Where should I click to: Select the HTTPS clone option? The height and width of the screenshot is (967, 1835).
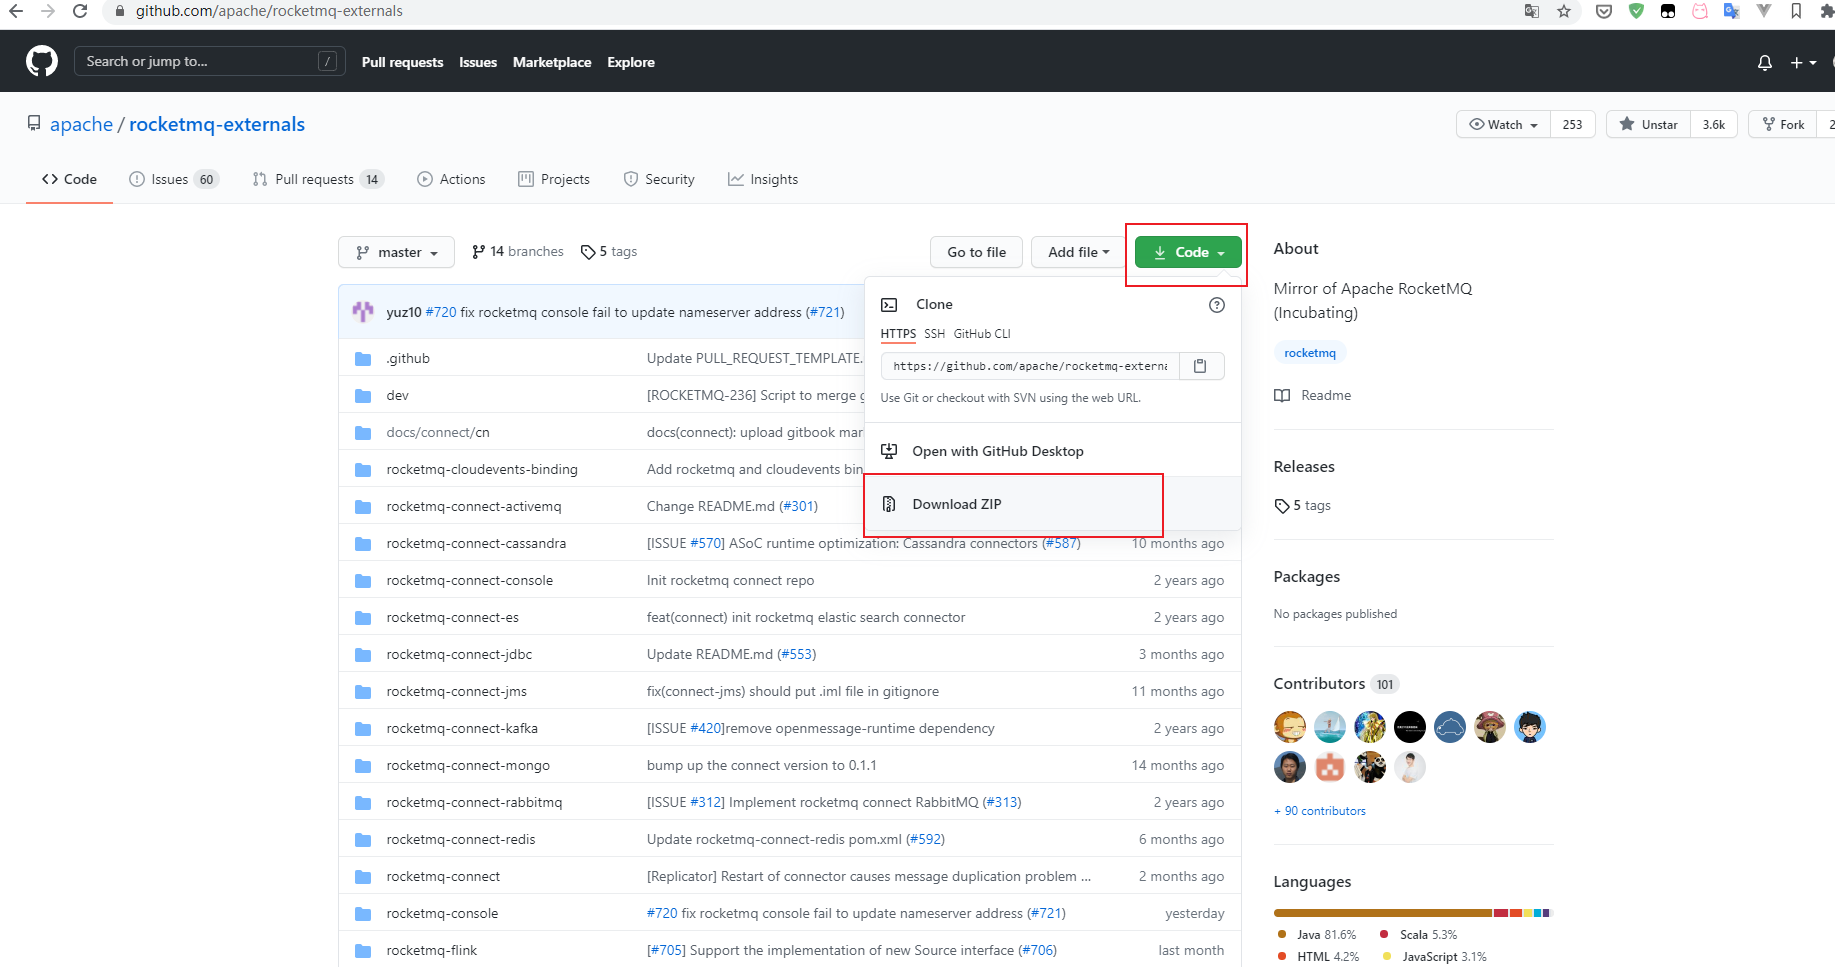[x=898, y=334]
